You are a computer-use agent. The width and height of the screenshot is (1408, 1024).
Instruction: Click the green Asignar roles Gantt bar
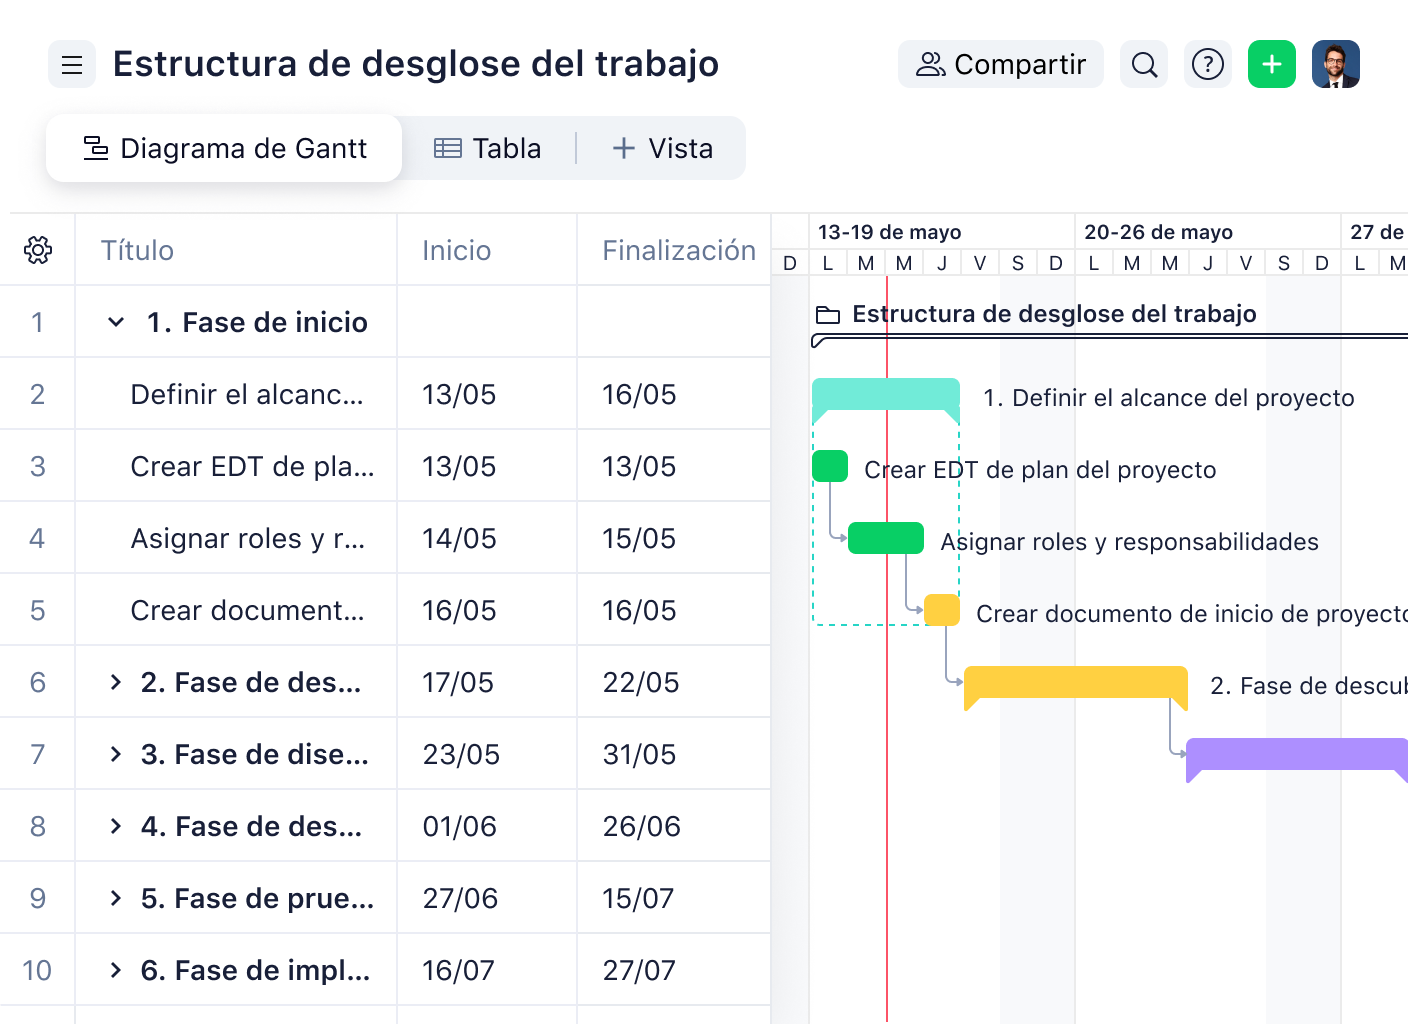click(886, 538)
